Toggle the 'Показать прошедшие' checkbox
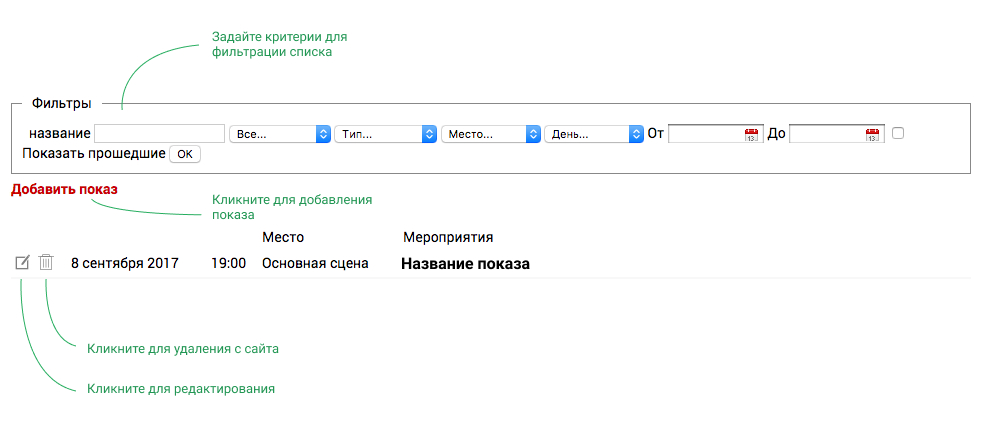The height and width of the screenshot is (422, 983). (x=898, y=133)
